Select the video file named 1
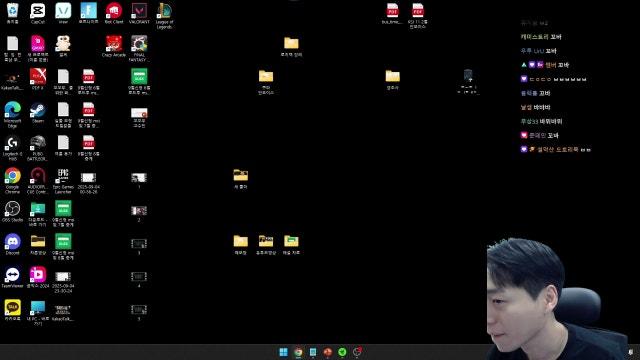Image resolution: width=640 pixels, height=360 pixels. [139, 180]
